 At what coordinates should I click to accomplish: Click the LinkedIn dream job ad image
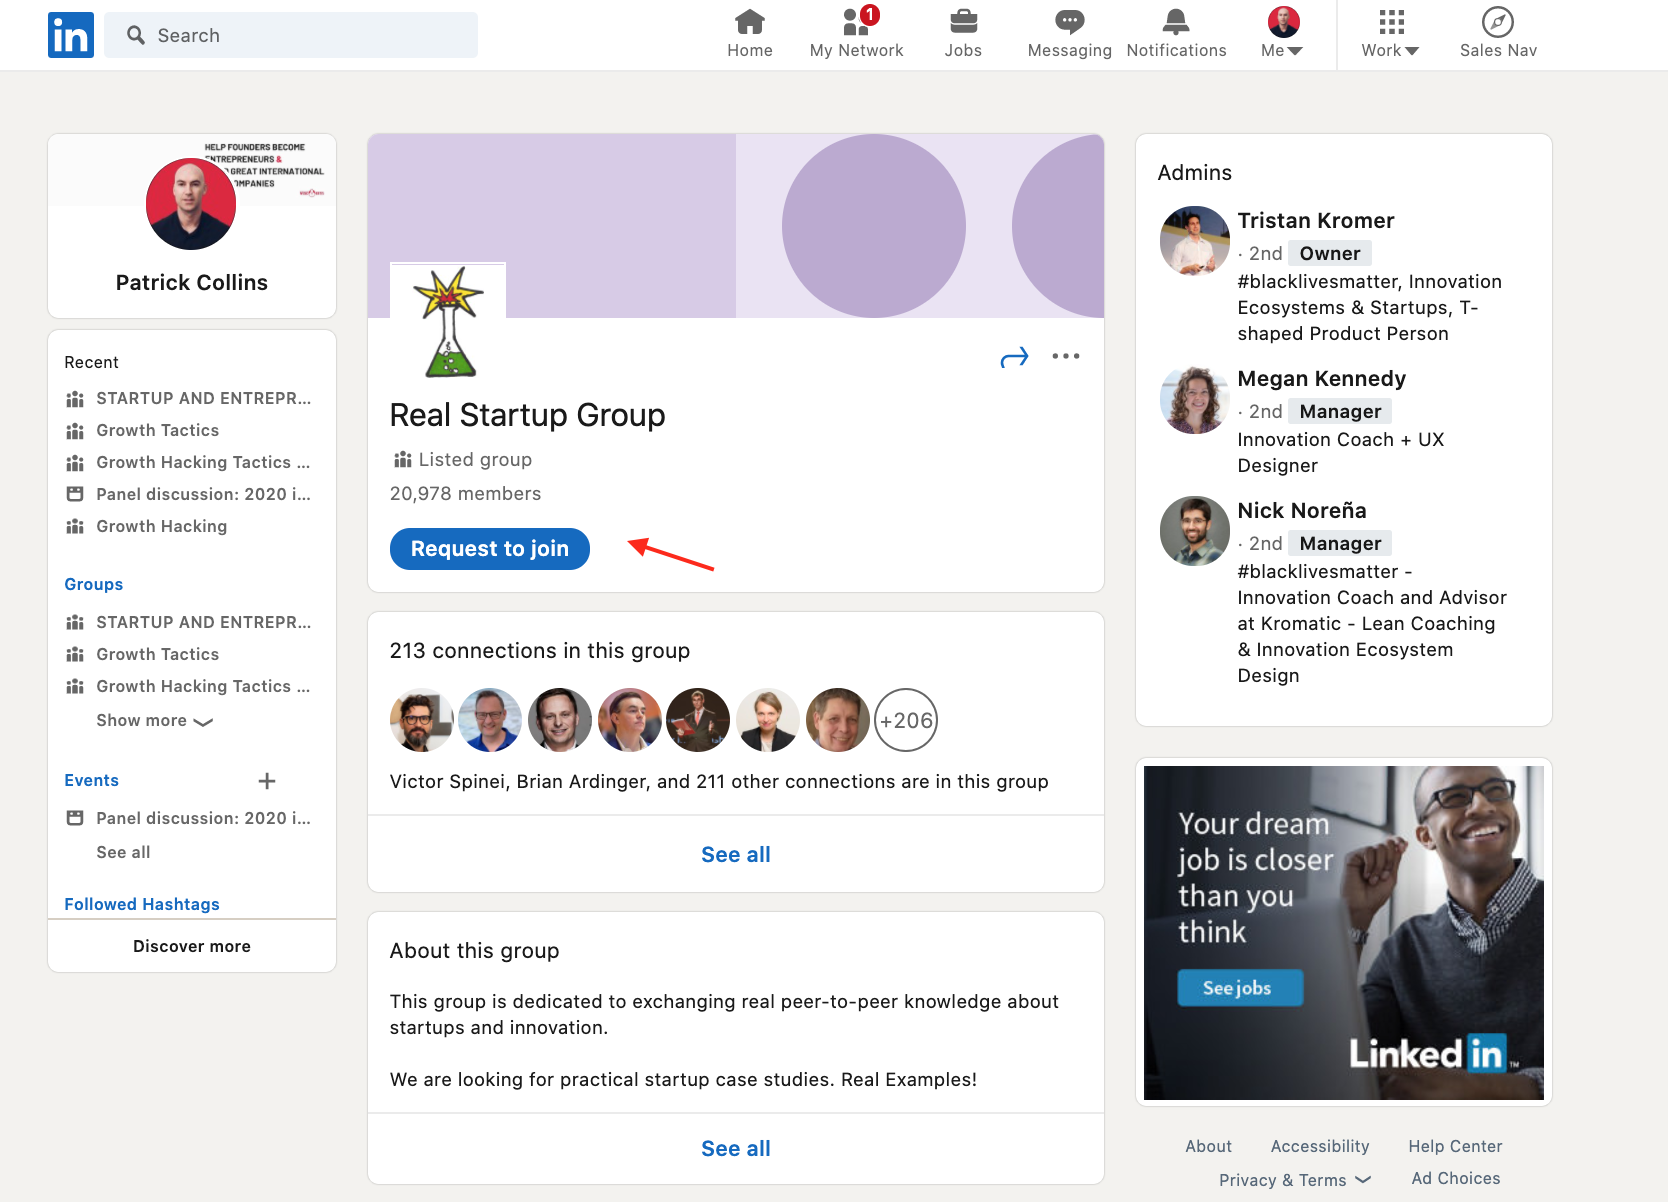coord(1344,933)
